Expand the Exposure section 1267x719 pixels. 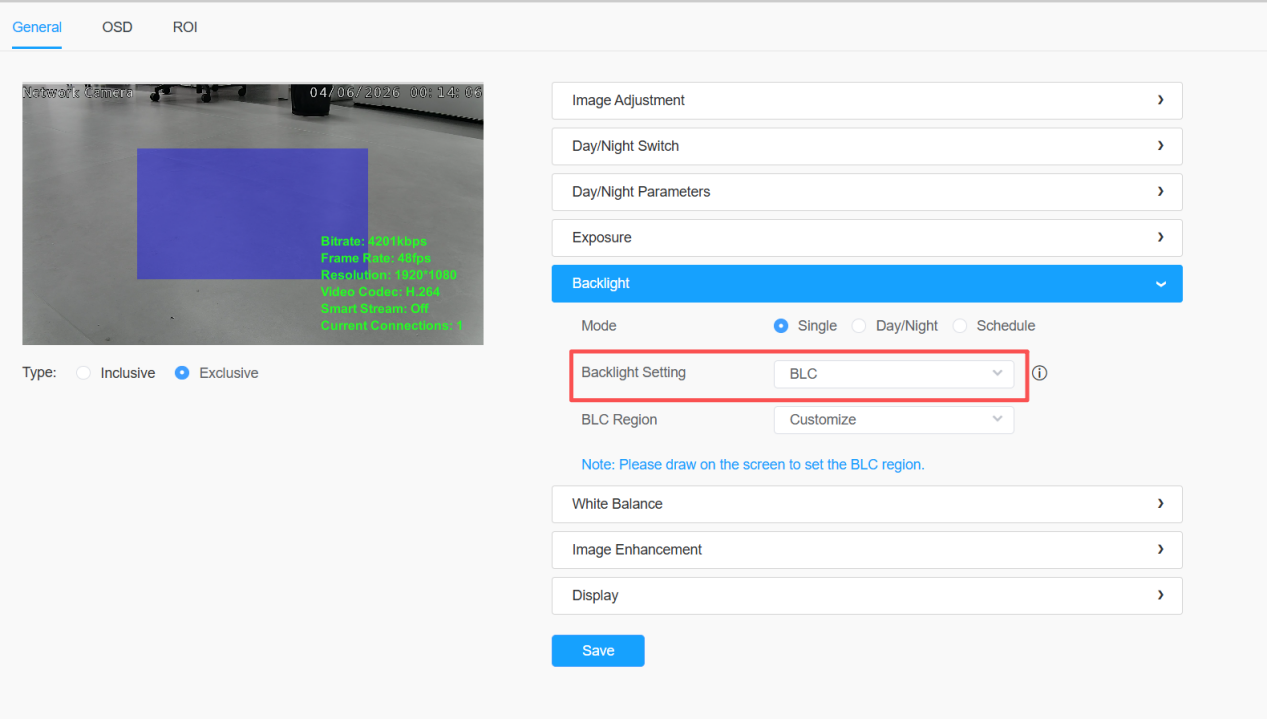867,238
